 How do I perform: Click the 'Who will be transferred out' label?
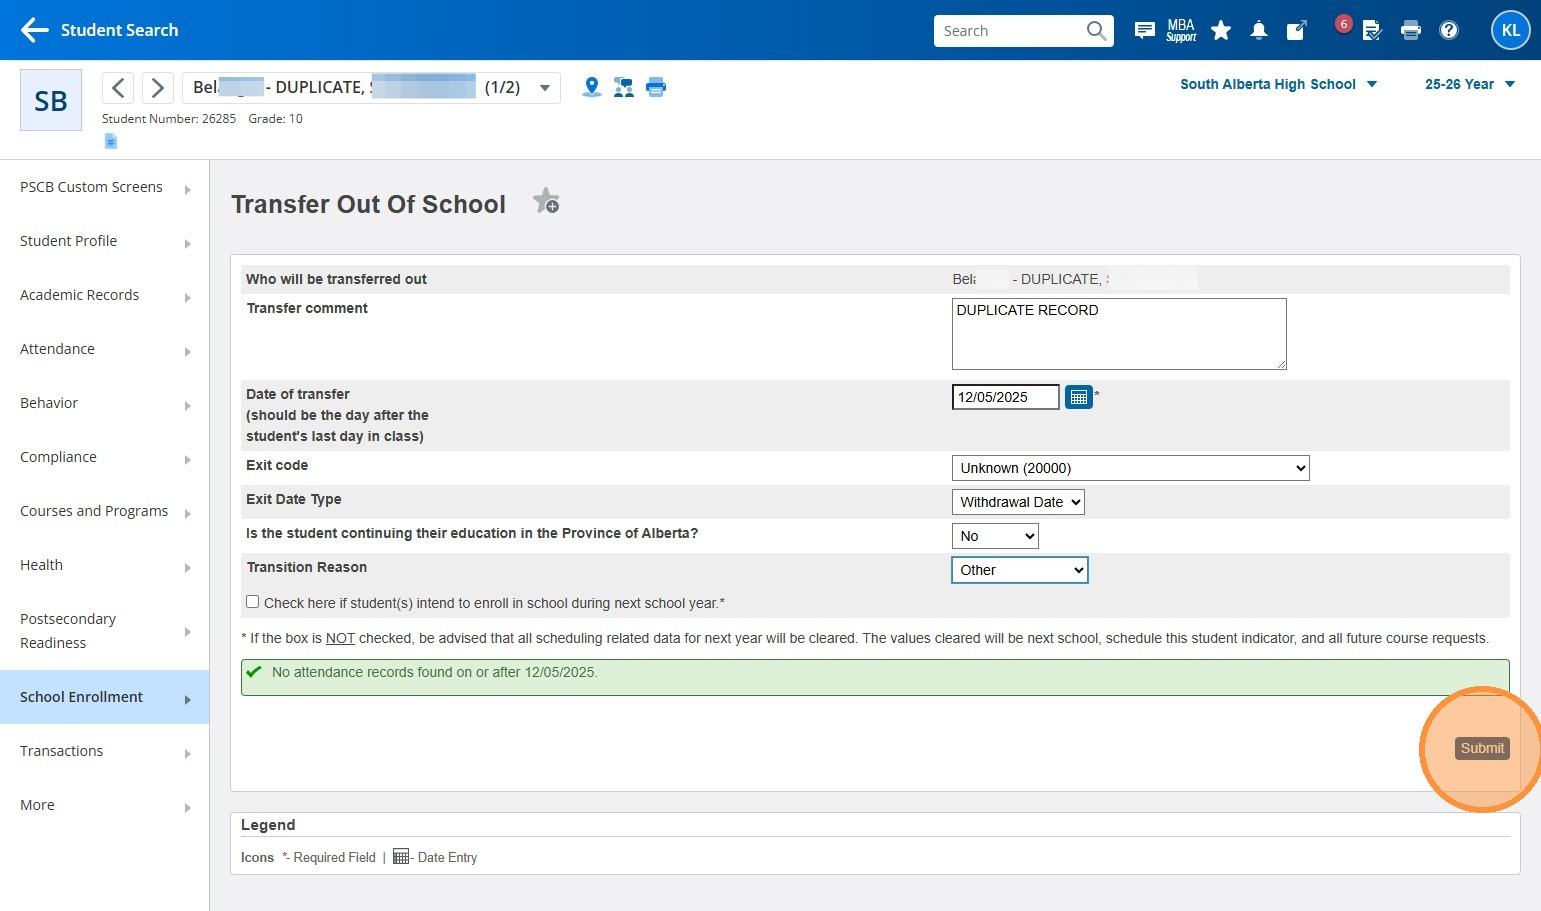(336, 279)
